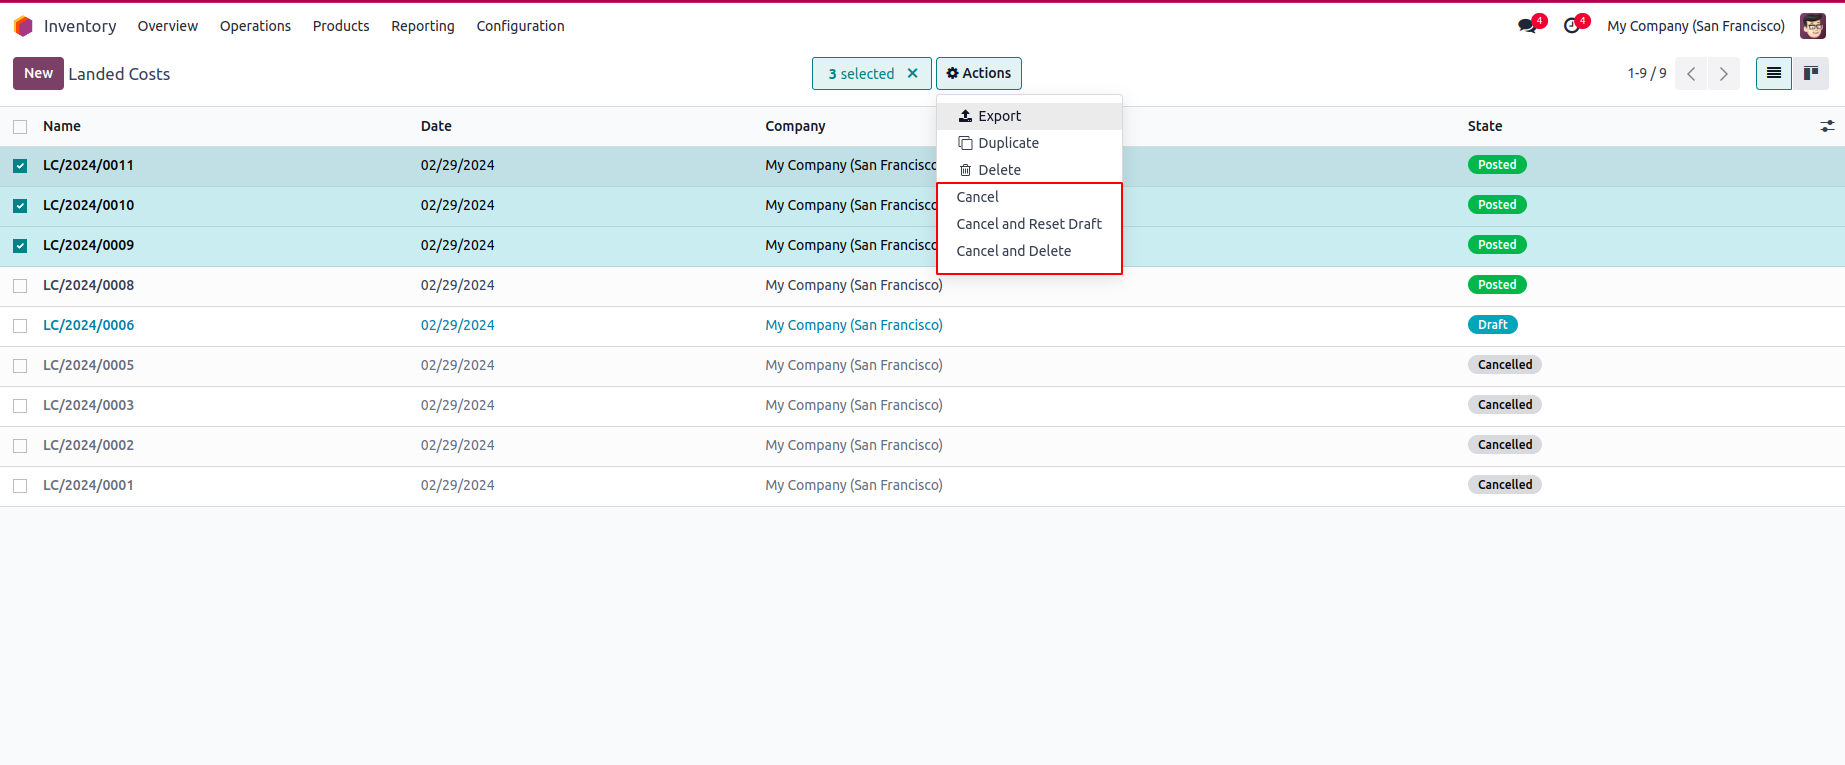Click the date cell of LC/2024/0009
Screen dimensions: 1845x765
click(x=457, y=245)
